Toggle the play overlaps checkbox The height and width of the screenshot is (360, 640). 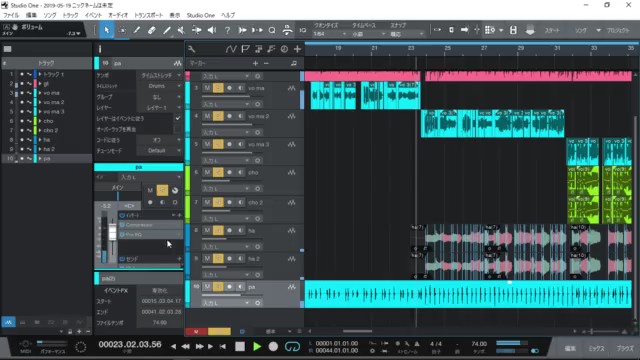[178, 129]
